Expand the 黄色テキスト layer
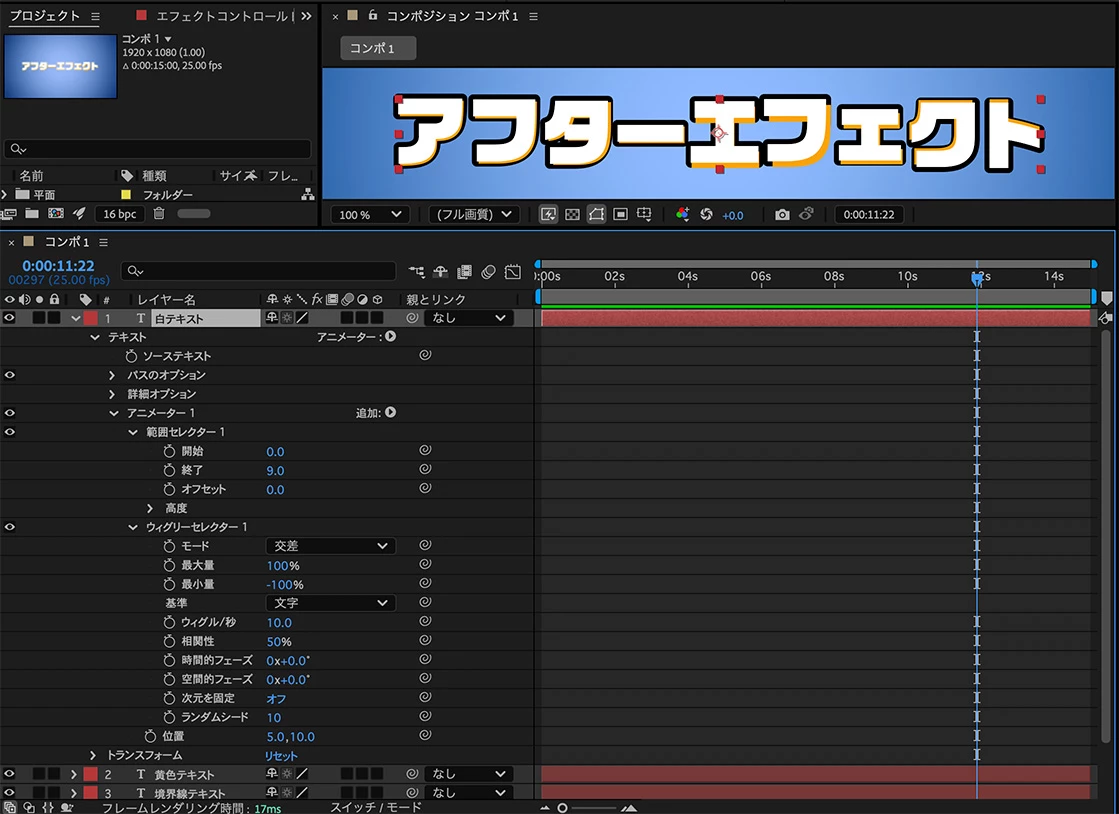Screen dimensions: 1119x814 click(74, 774)
